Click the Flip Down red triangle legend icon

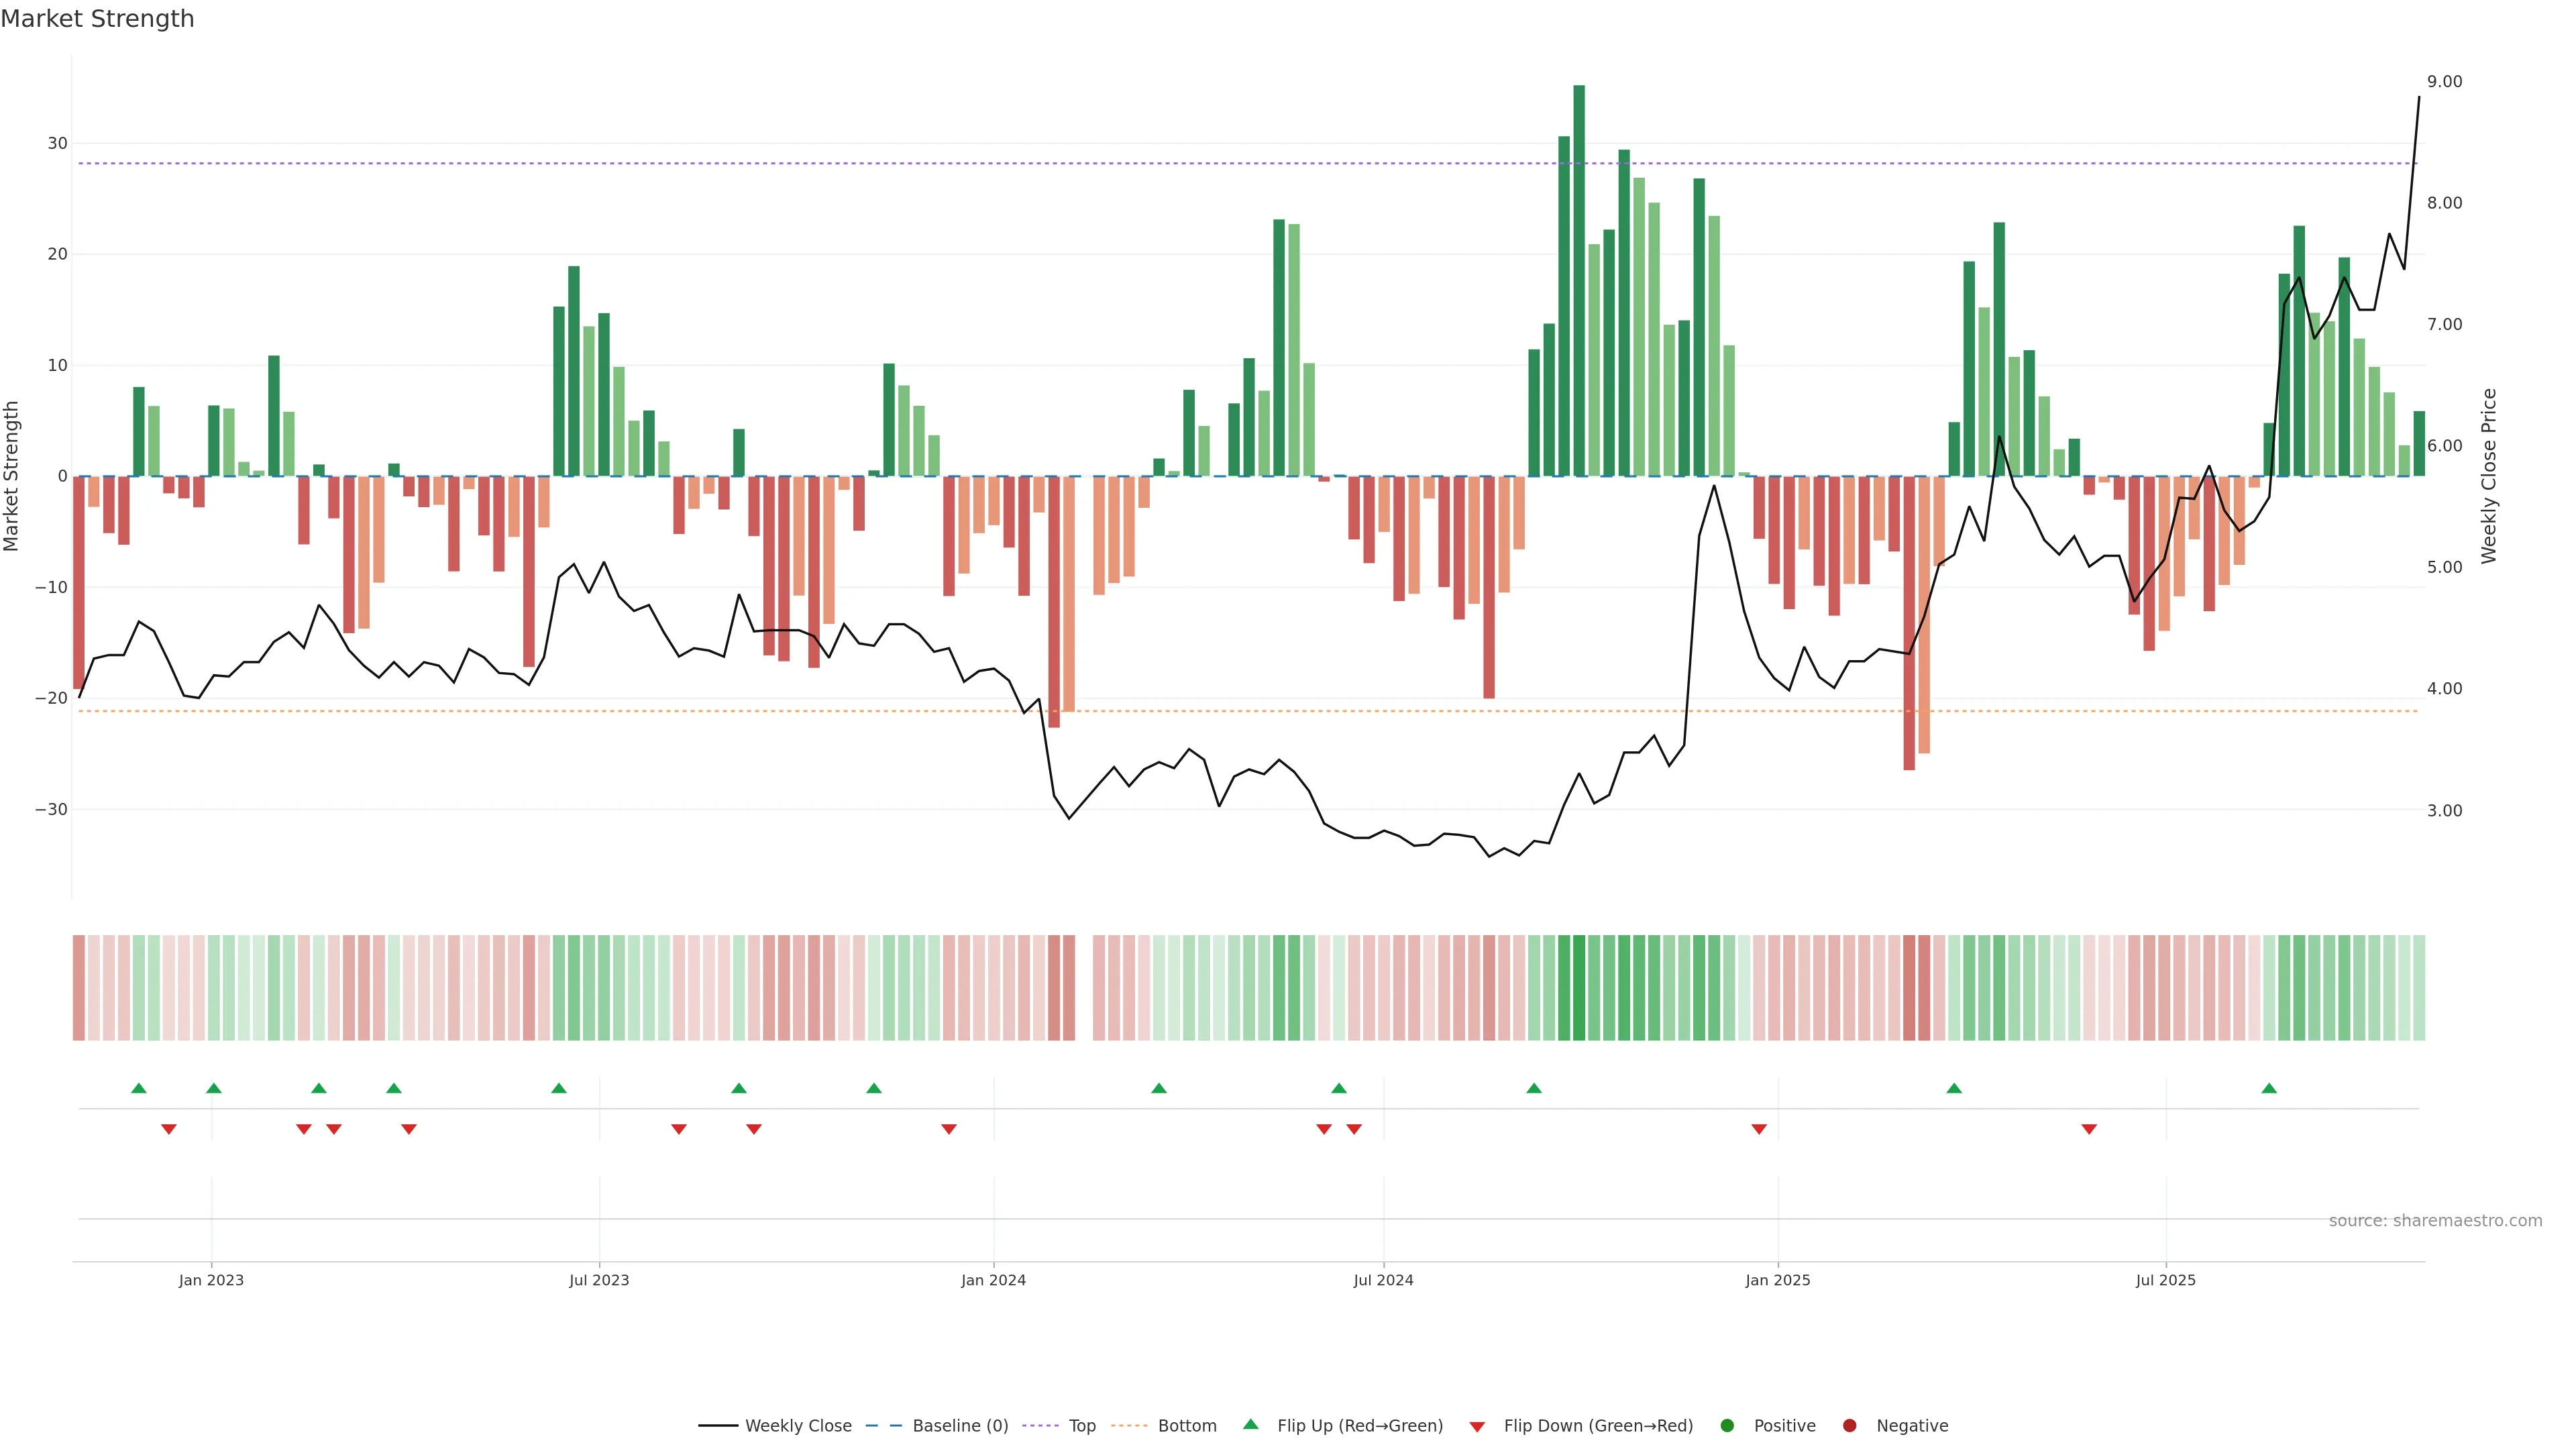[1477, 1427]
